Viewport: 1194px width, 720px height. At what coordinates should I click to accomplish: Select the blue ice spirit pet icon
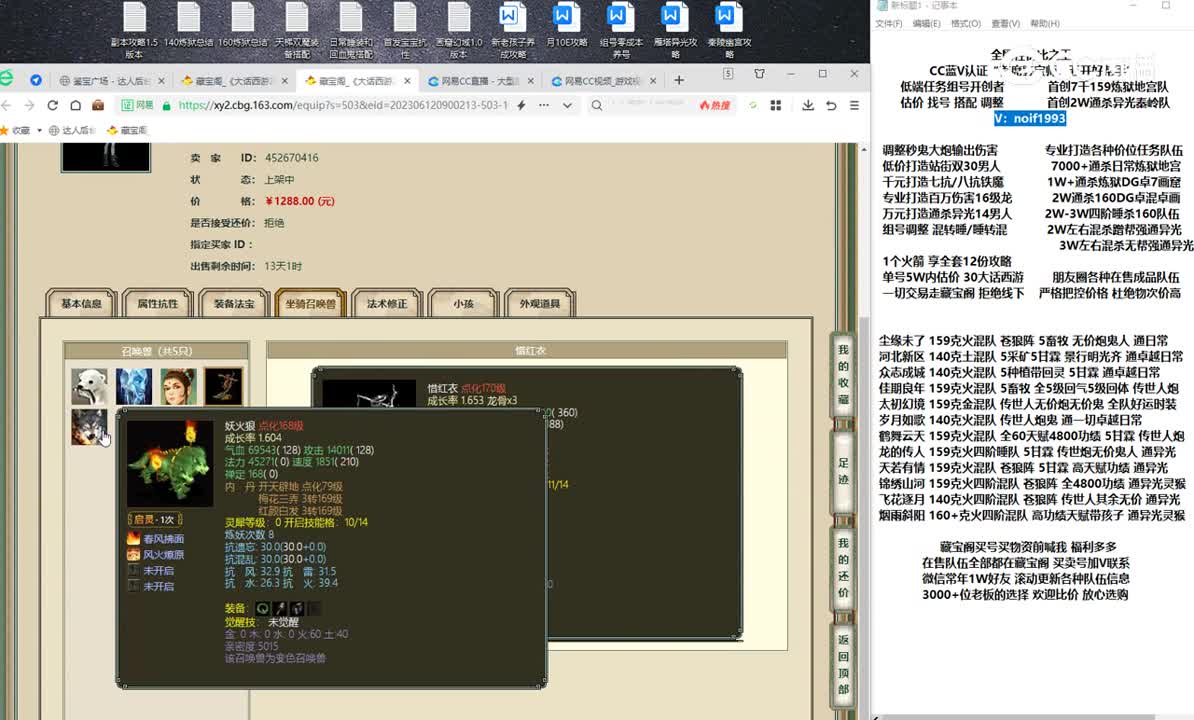(134, 386)
